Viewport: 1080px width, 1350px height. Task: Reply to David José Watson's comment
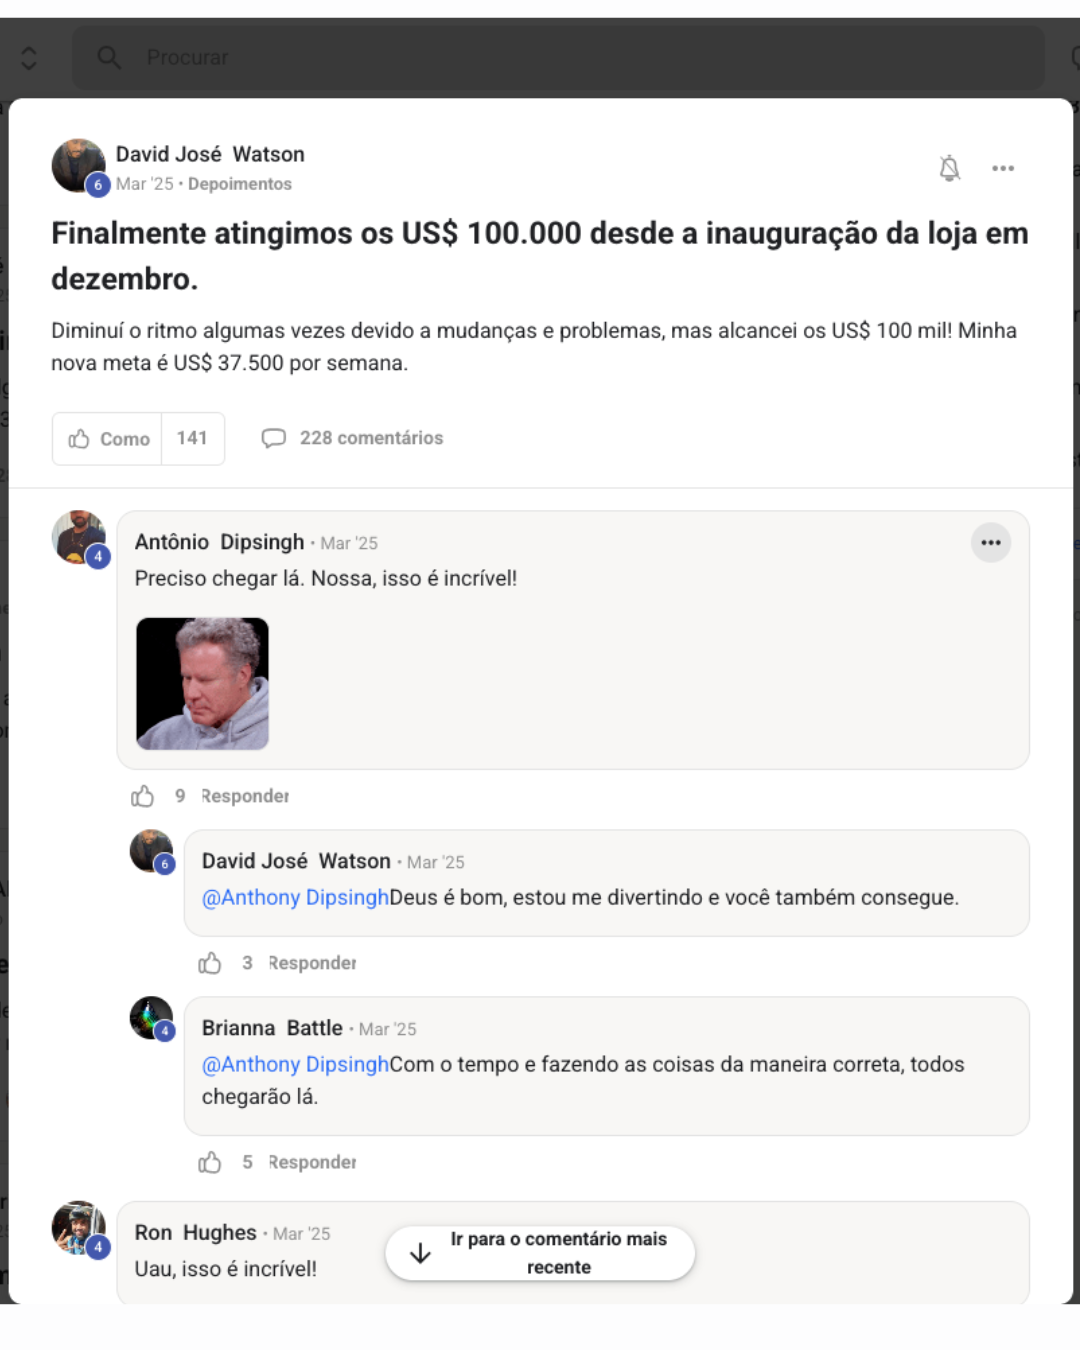312,963
